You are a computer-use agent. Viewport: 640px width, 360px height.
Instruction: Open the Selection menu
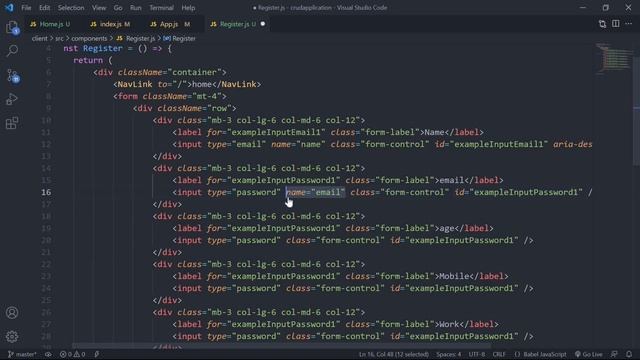[71, 8]
